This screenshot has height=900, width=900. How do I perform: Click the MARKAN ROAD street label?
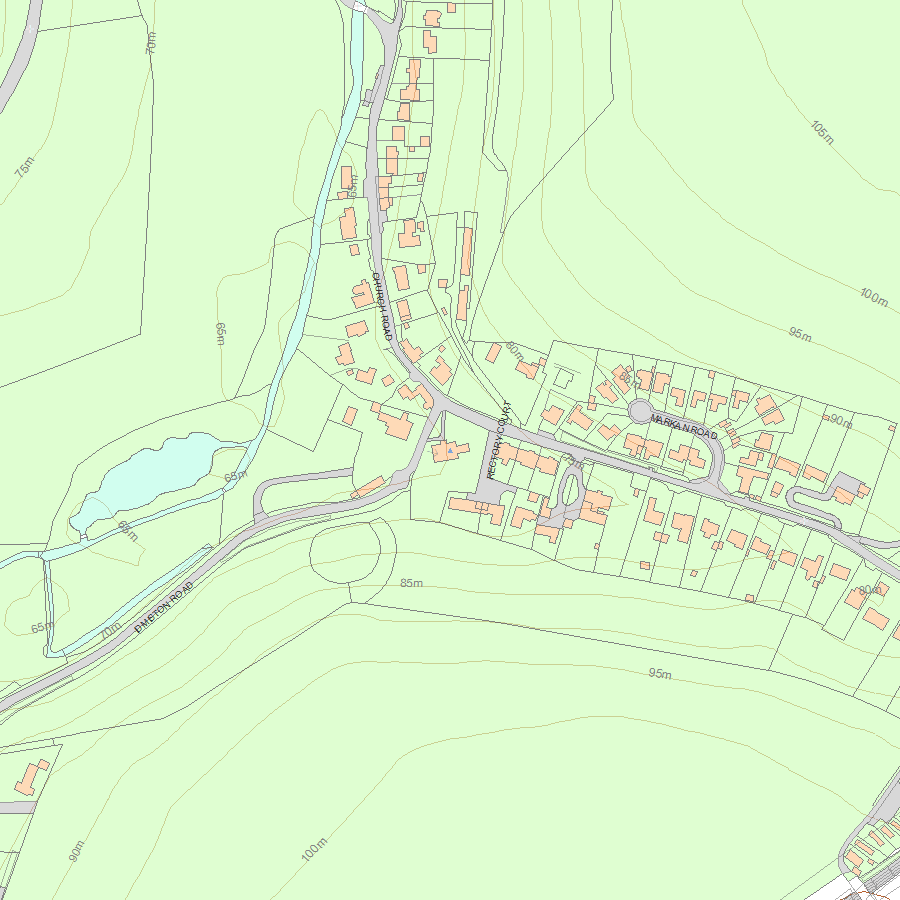coord(684,426)
